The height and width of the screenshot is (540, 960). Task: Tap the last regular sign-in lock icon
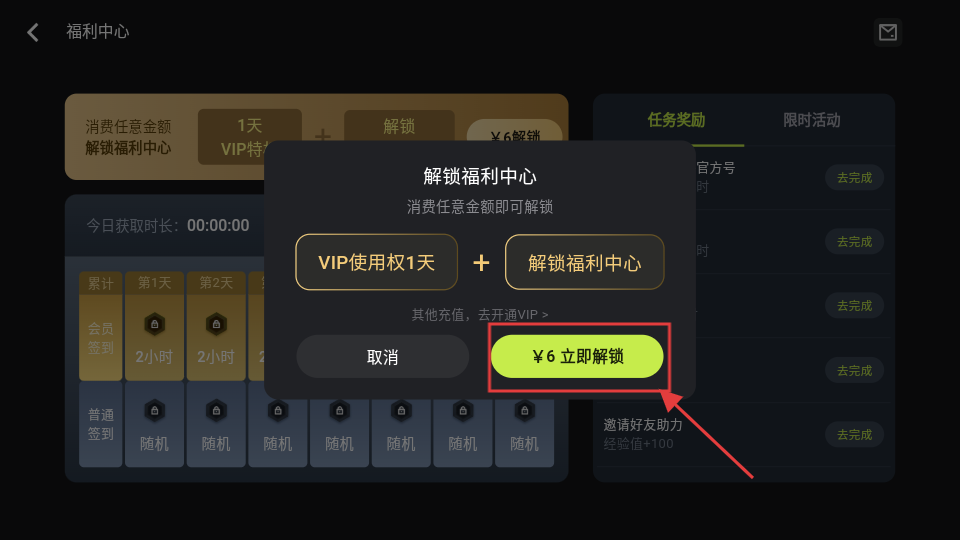point(525,411)
